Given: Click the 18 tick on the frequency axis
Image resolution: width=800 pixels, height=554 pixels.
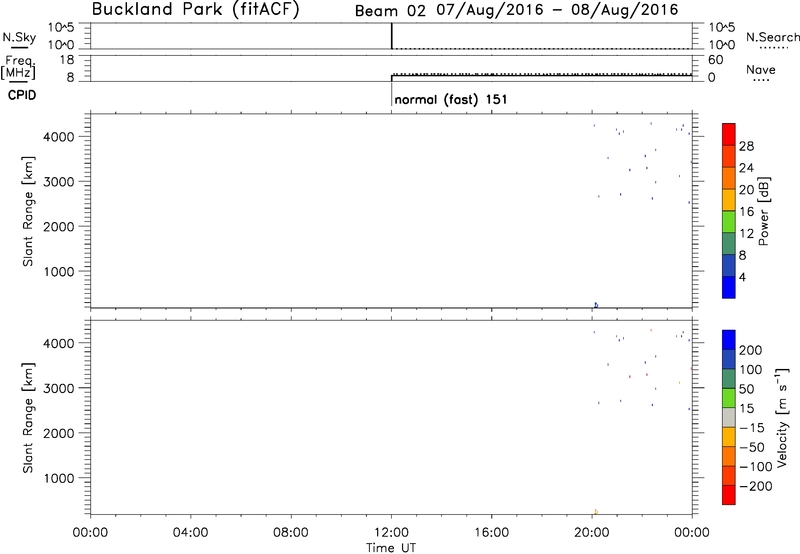Looking at the screenshot, I should click(67, 60).
